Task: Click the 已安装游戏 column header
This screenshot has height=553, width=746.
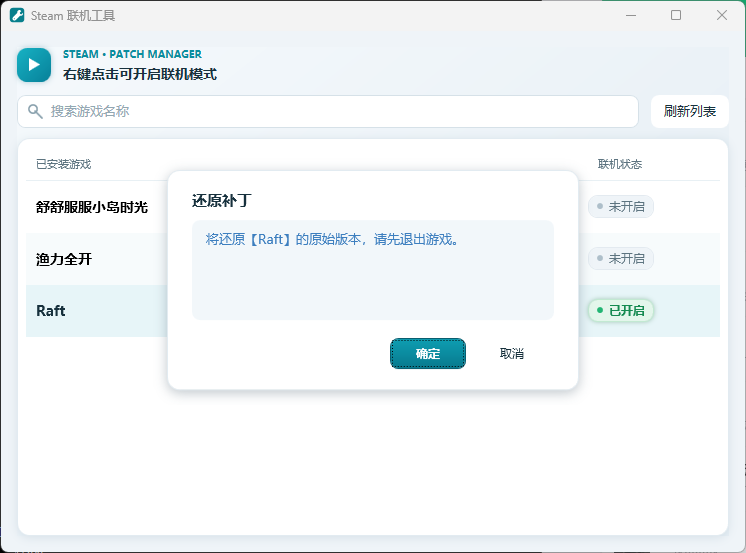Action: click(x=63, y=164)
